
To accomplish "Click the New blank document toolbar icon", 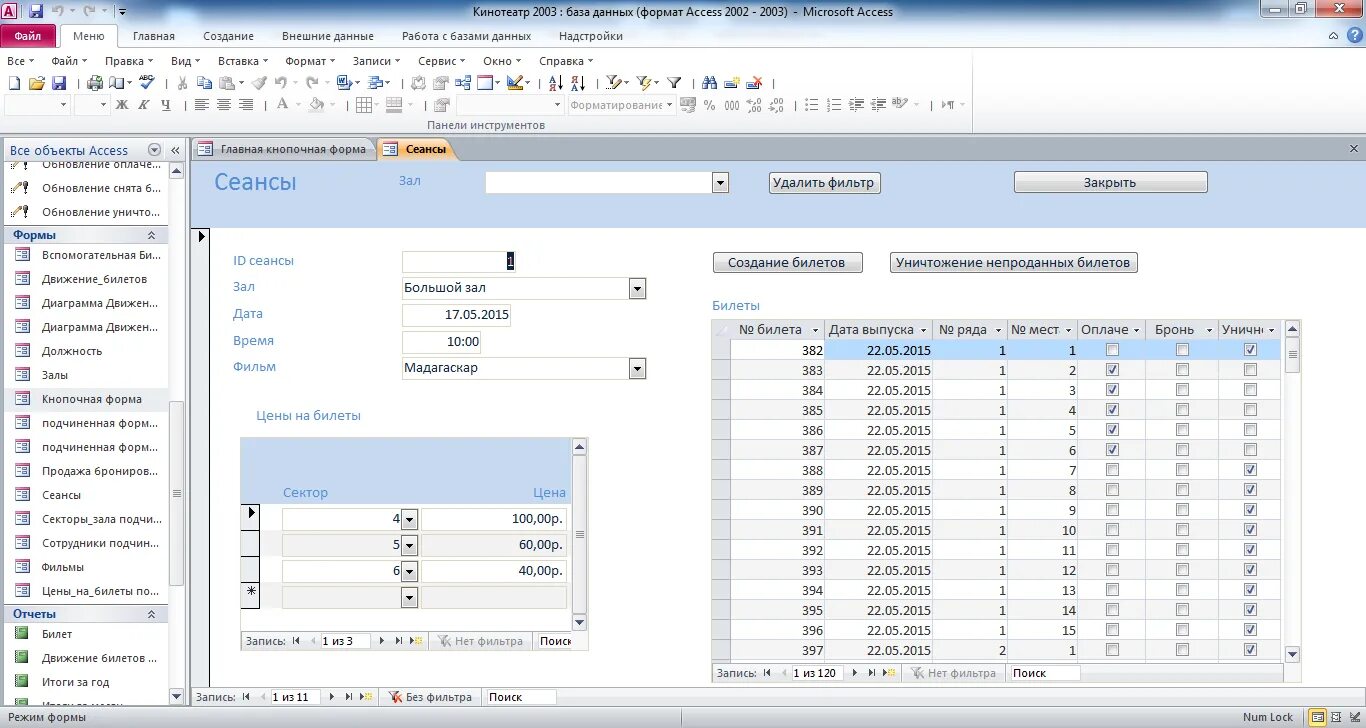I will 14,83.
